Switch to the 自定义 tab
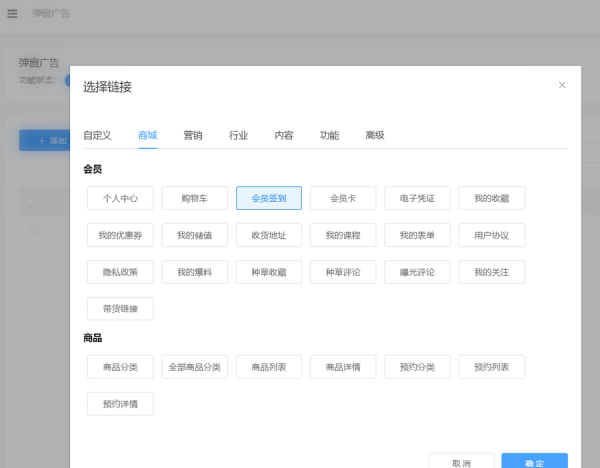Viewport: 600px width, 468px height. click(97, 135)
